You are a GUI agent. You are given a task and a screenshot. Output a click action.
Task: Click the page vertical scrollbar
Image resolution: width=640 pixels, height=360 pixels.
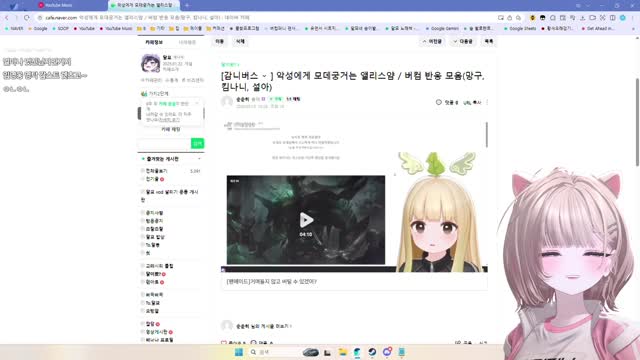pyautogui.click(x=637, y=122)
